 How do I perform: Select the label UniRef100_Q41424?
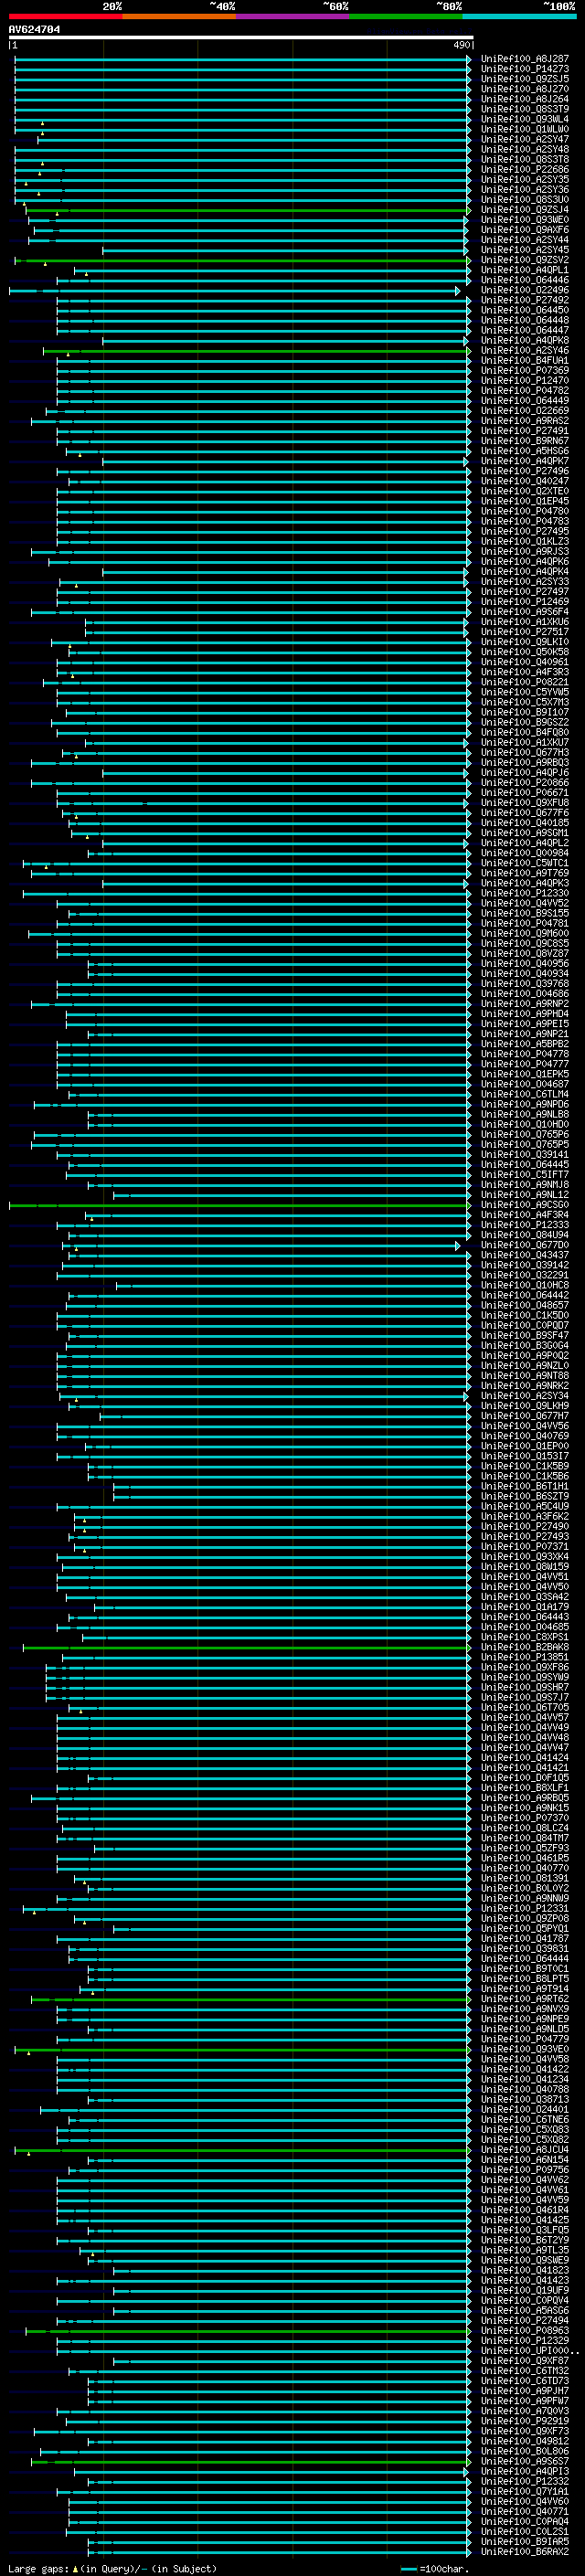pyautogui.click(x=525, y=1757)
